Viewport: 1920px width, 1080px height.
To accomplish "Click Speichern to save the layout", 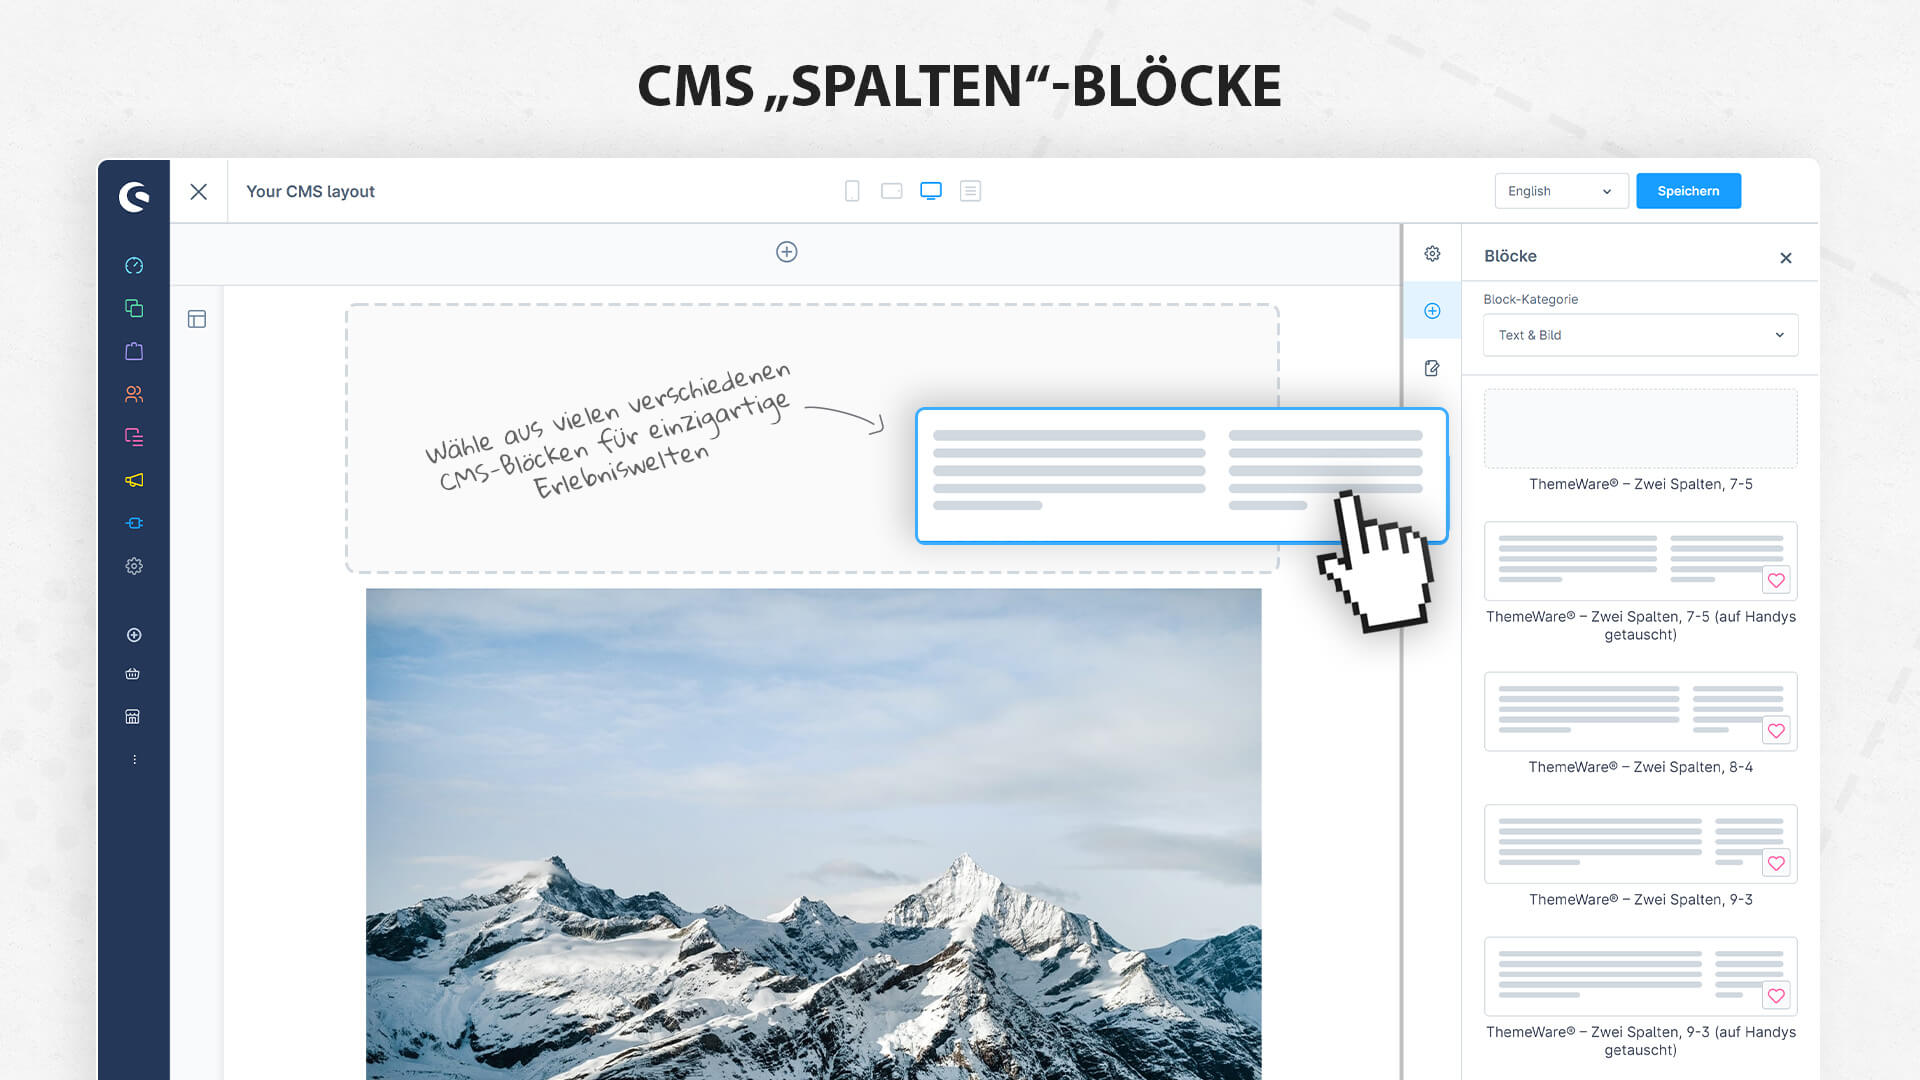I will pyautogui.click(x=1689, y=191).
